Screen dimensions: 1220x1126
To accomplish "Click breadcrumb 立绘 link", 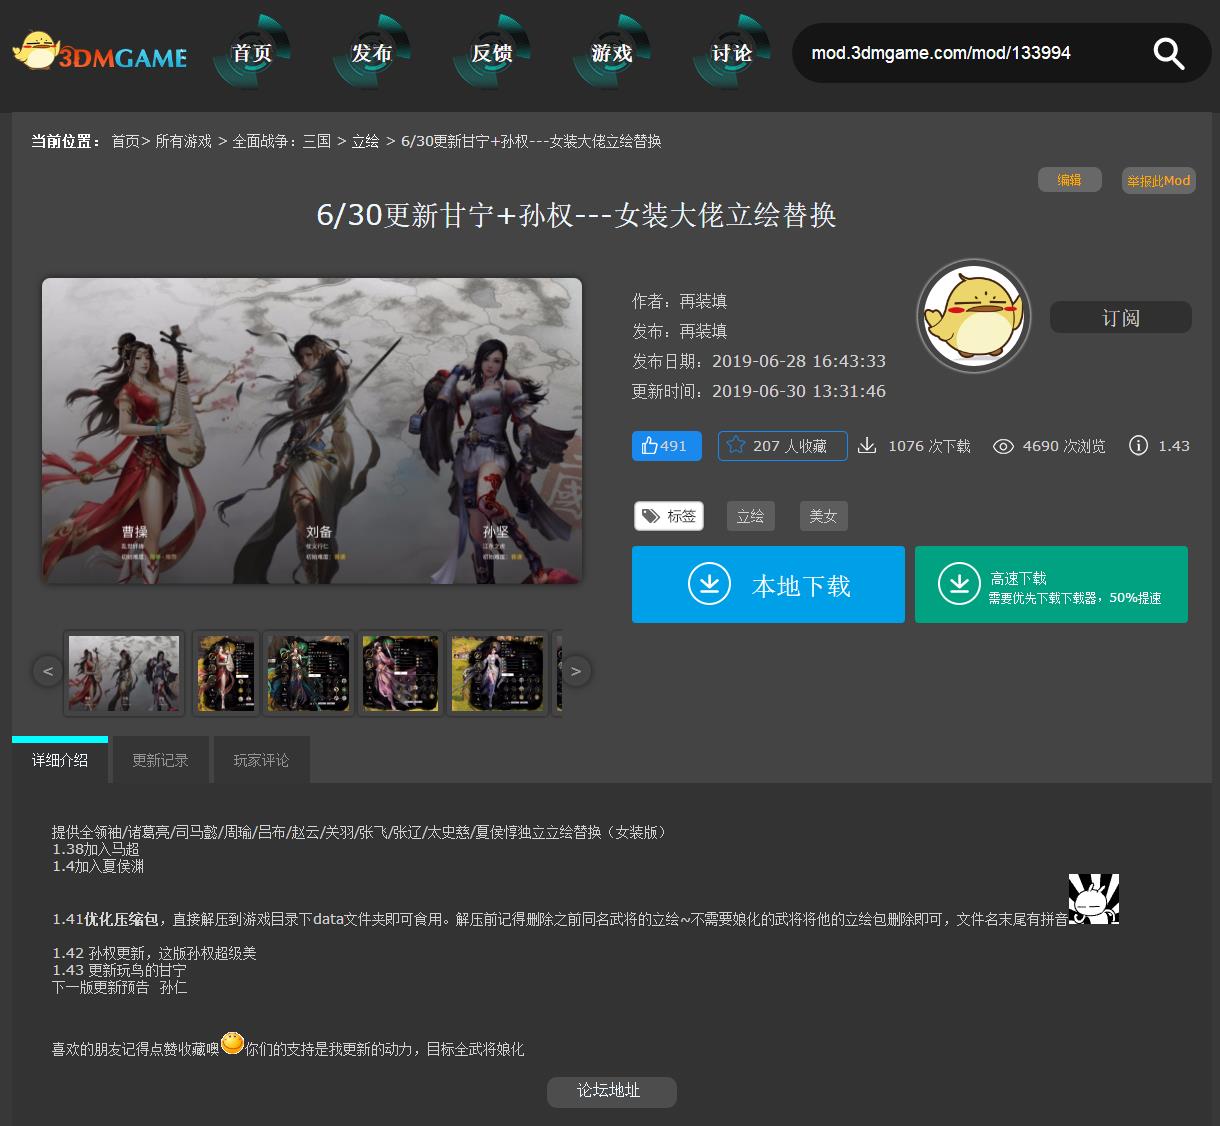I will coord(365,141).
